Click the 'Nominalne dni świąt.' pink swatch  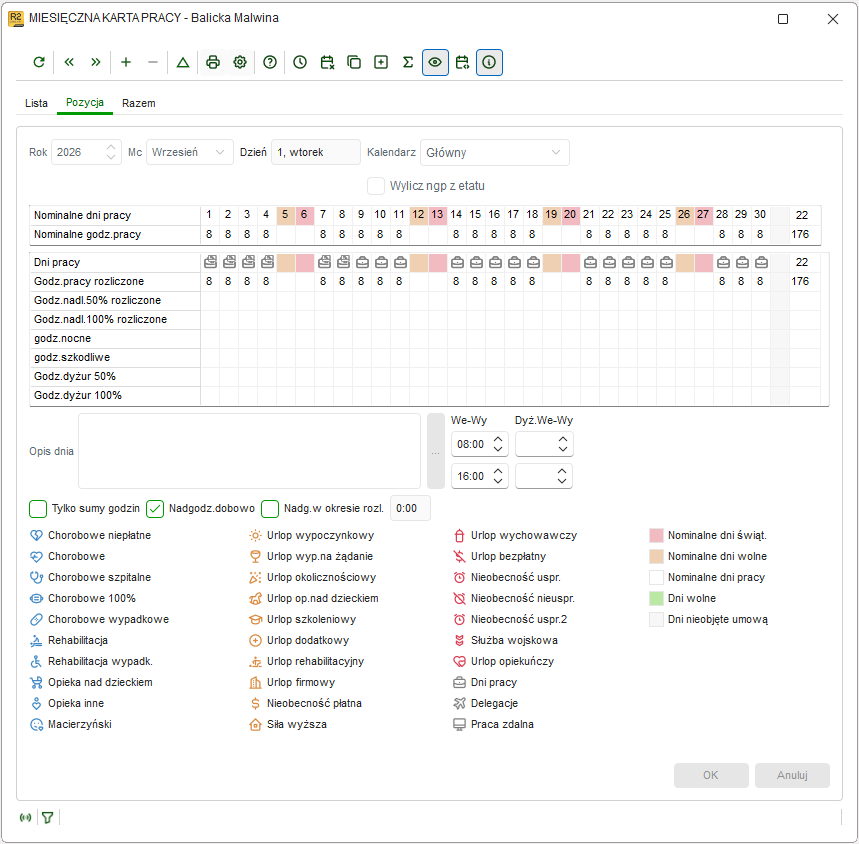[656, 536]
